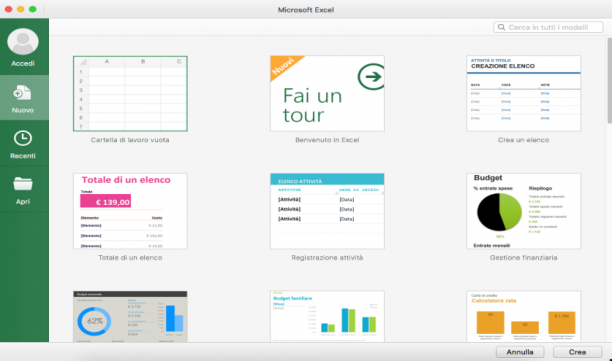612x361 pixels.
Task: Select the Nuovo sidebar icon
Action: point(22,93)
